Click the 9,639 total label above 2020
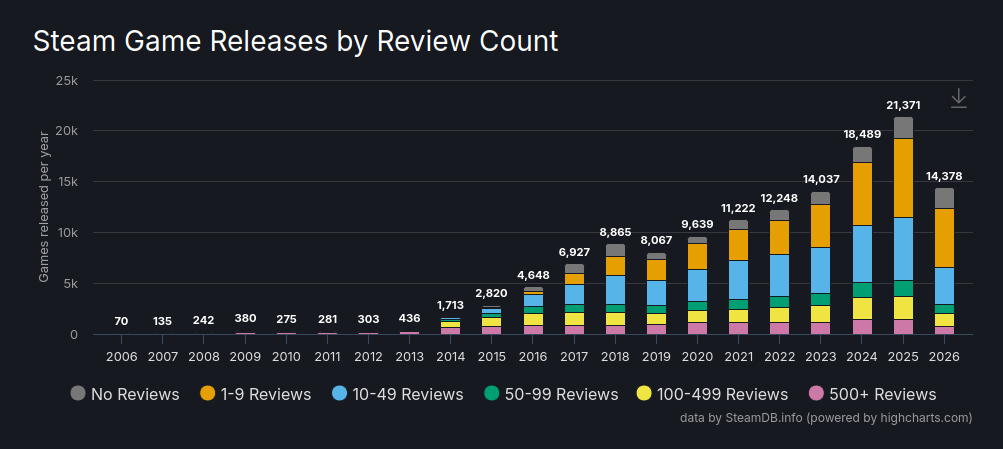The image size is (1003, 449). pyautogui.click(x=698, y=224)
